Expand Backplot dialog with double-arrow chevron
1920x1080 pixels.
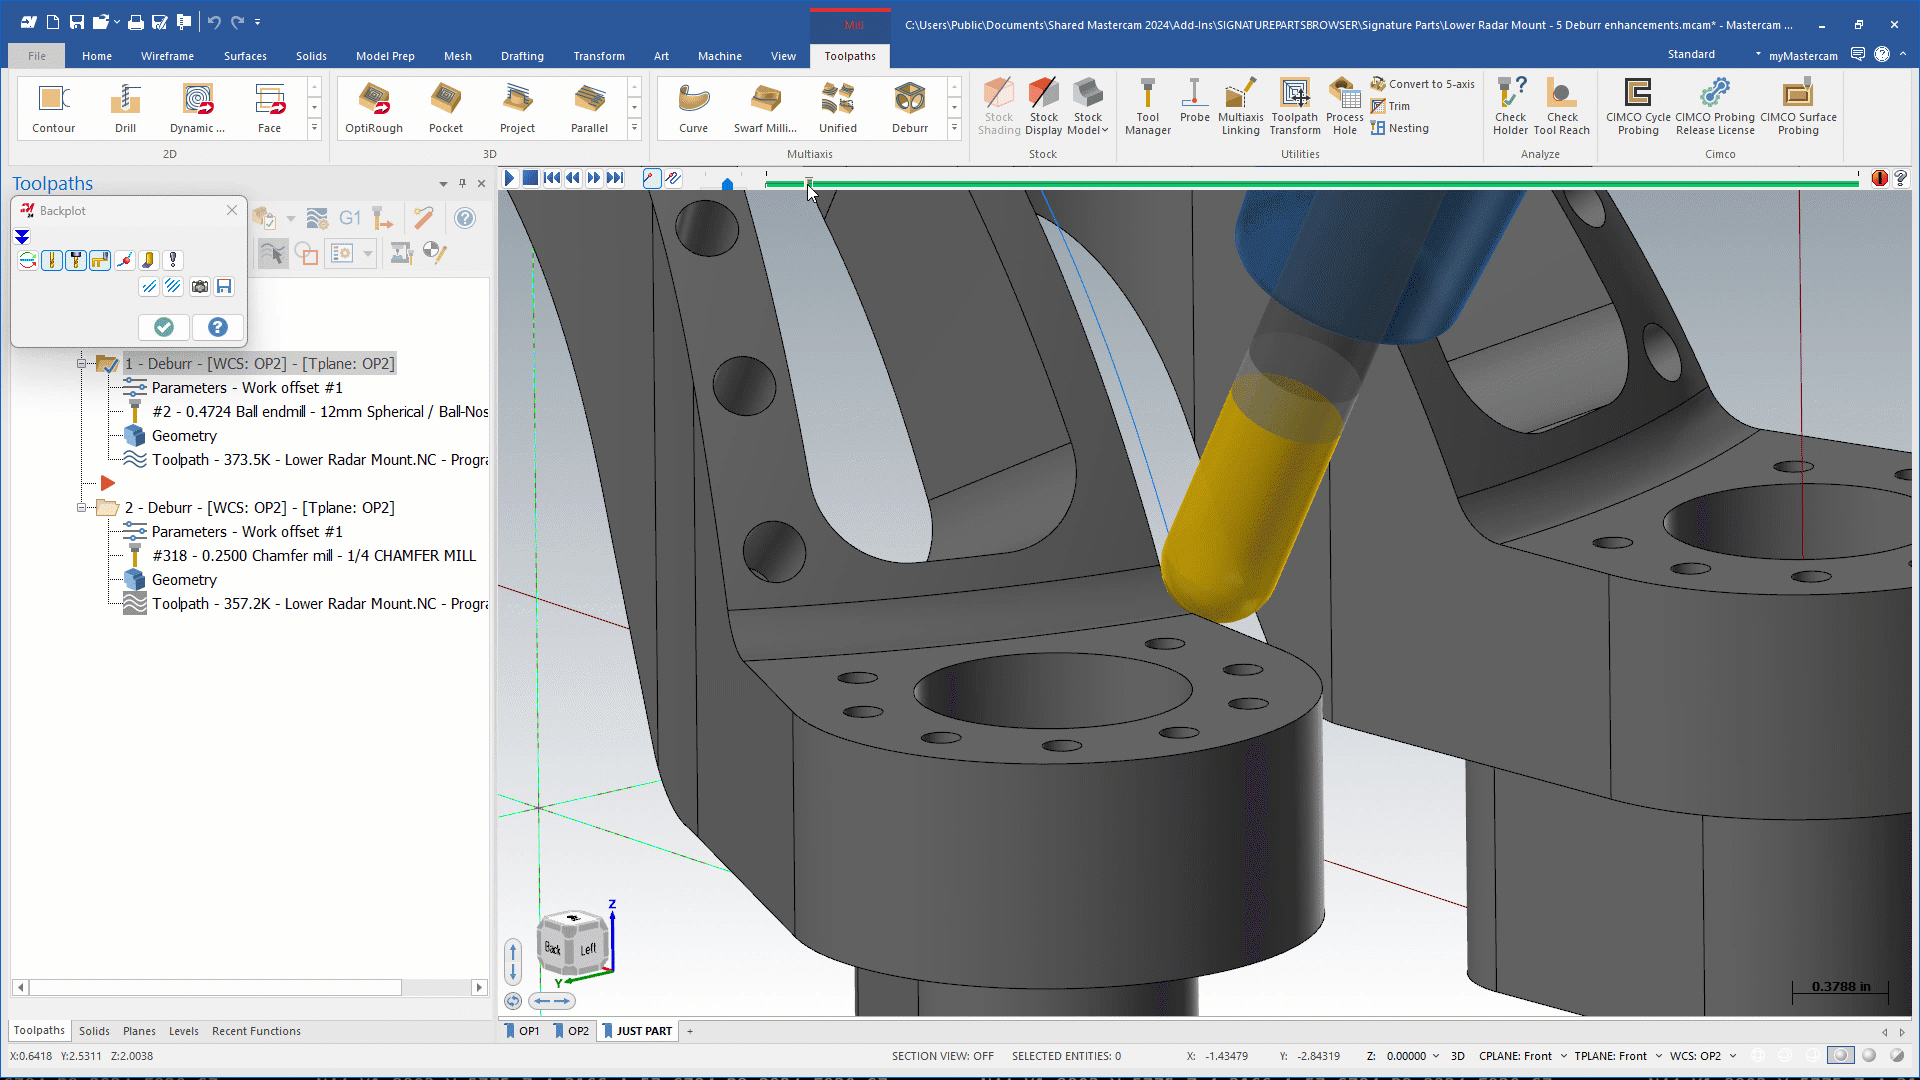click(x=22, y=237)
